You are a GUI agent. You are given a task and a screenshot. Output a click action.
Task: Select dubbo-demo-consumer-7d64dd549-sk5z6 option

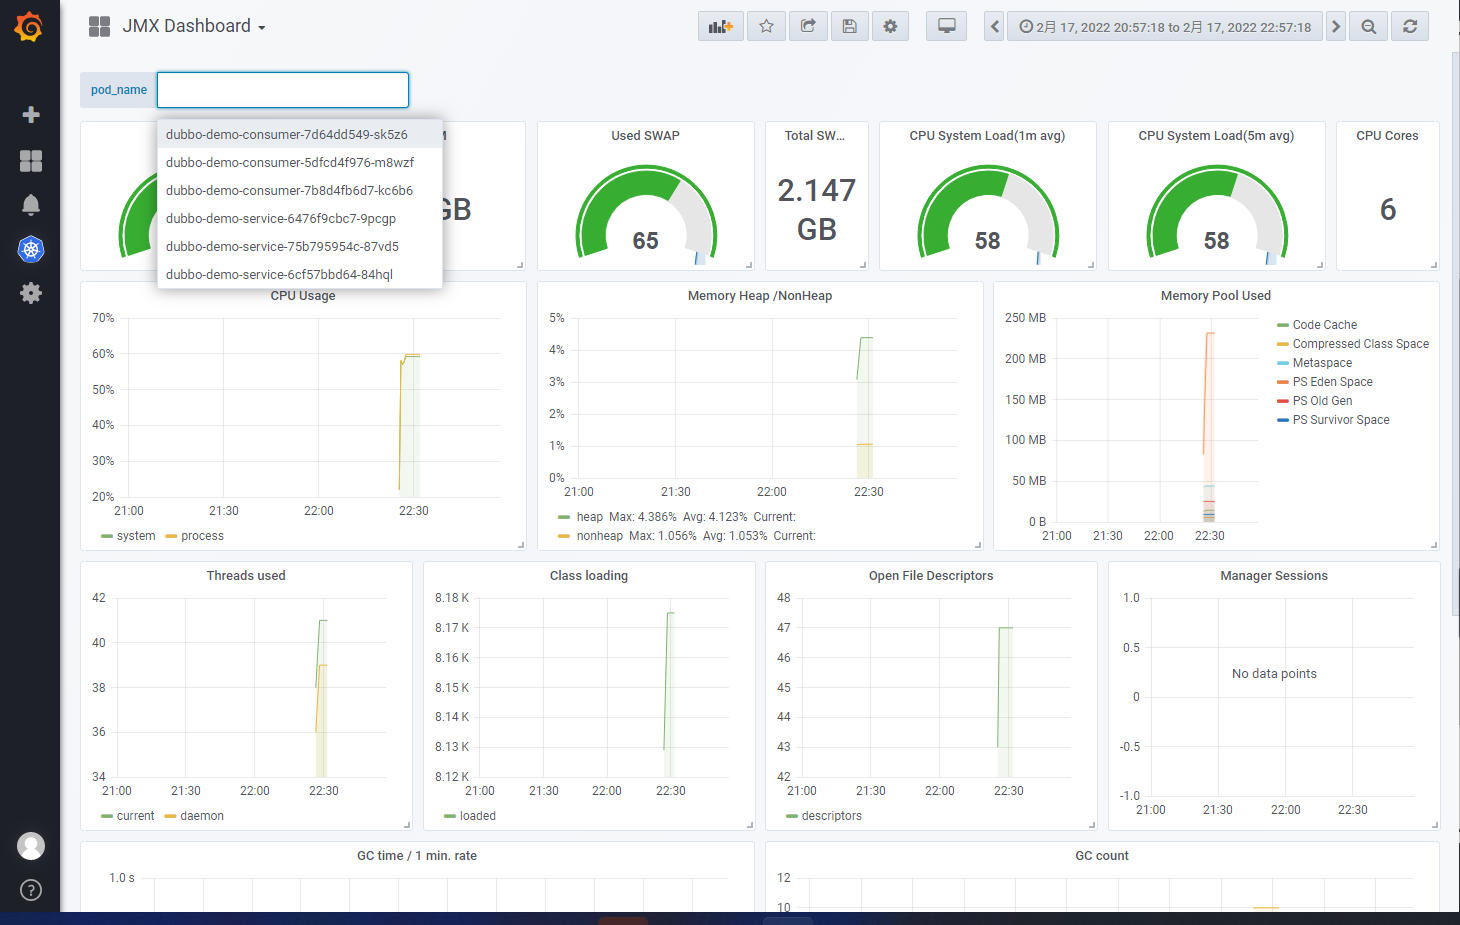(300, 134)
